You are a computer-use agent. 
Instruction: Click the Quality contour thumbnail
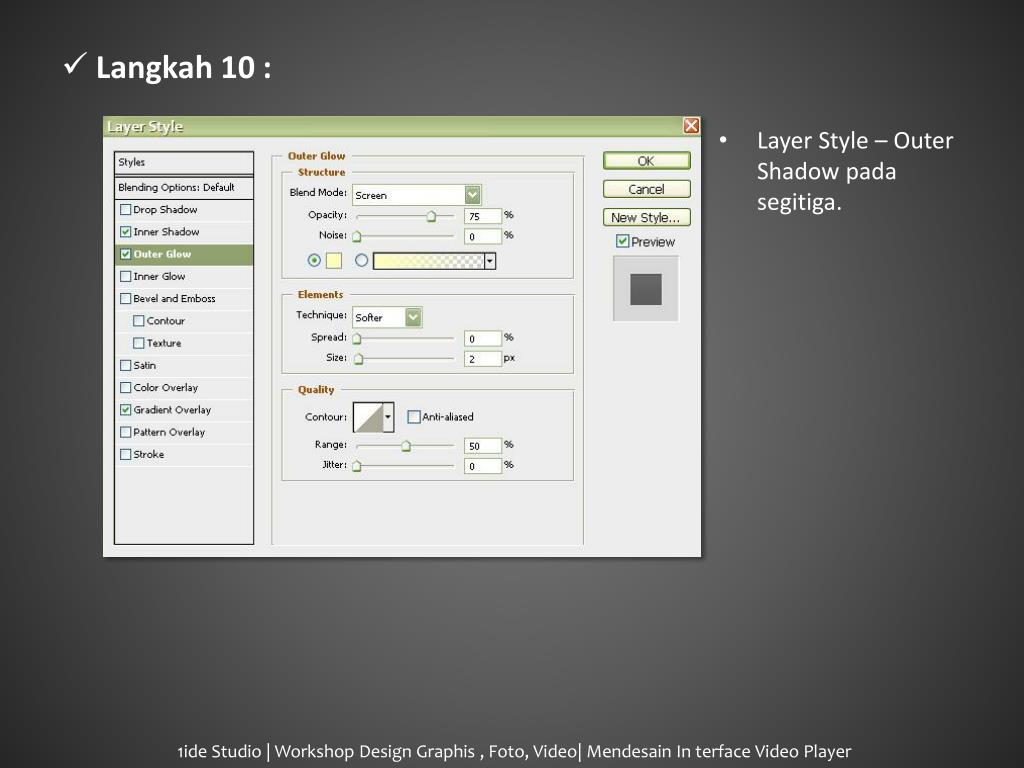(368, 417)
